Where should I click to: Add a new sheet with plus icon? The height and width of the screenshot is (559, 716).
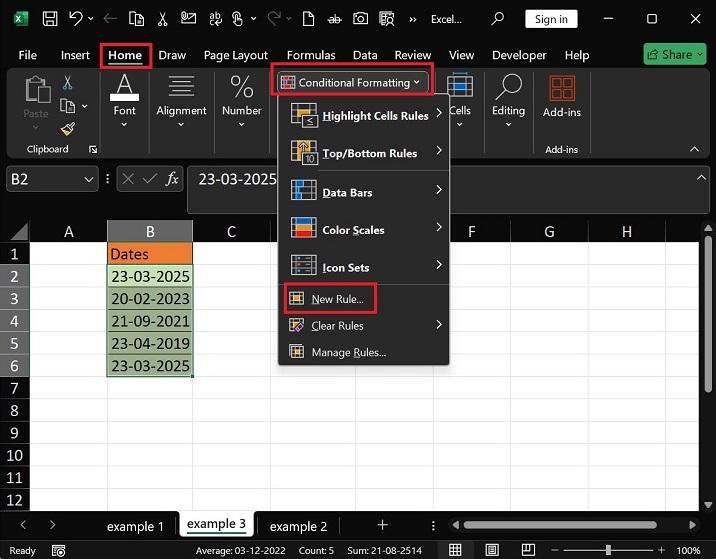(x=382, y=525)
